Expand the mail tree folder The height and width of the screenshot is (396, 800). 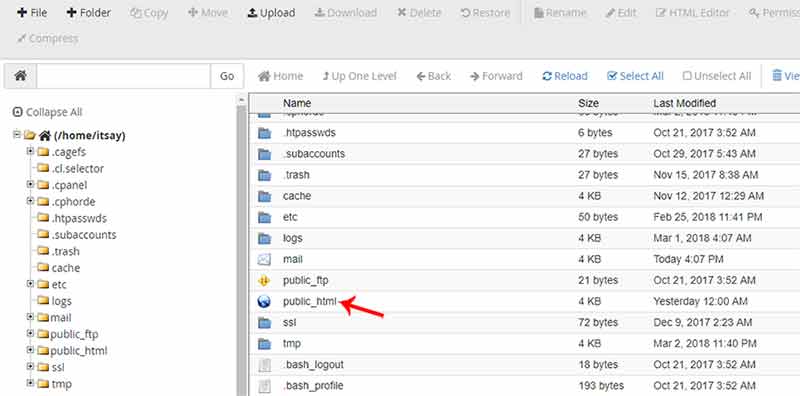[30, 317]
